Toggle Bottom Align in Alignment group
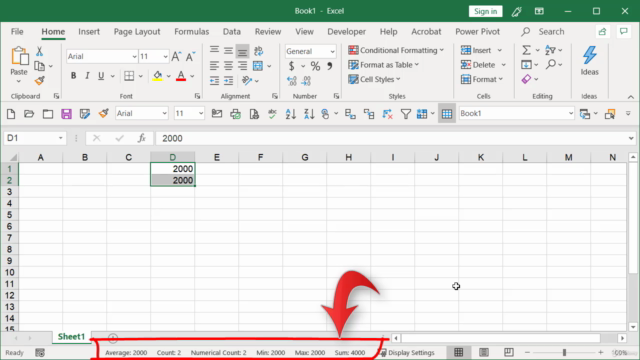 click(242, 51)
